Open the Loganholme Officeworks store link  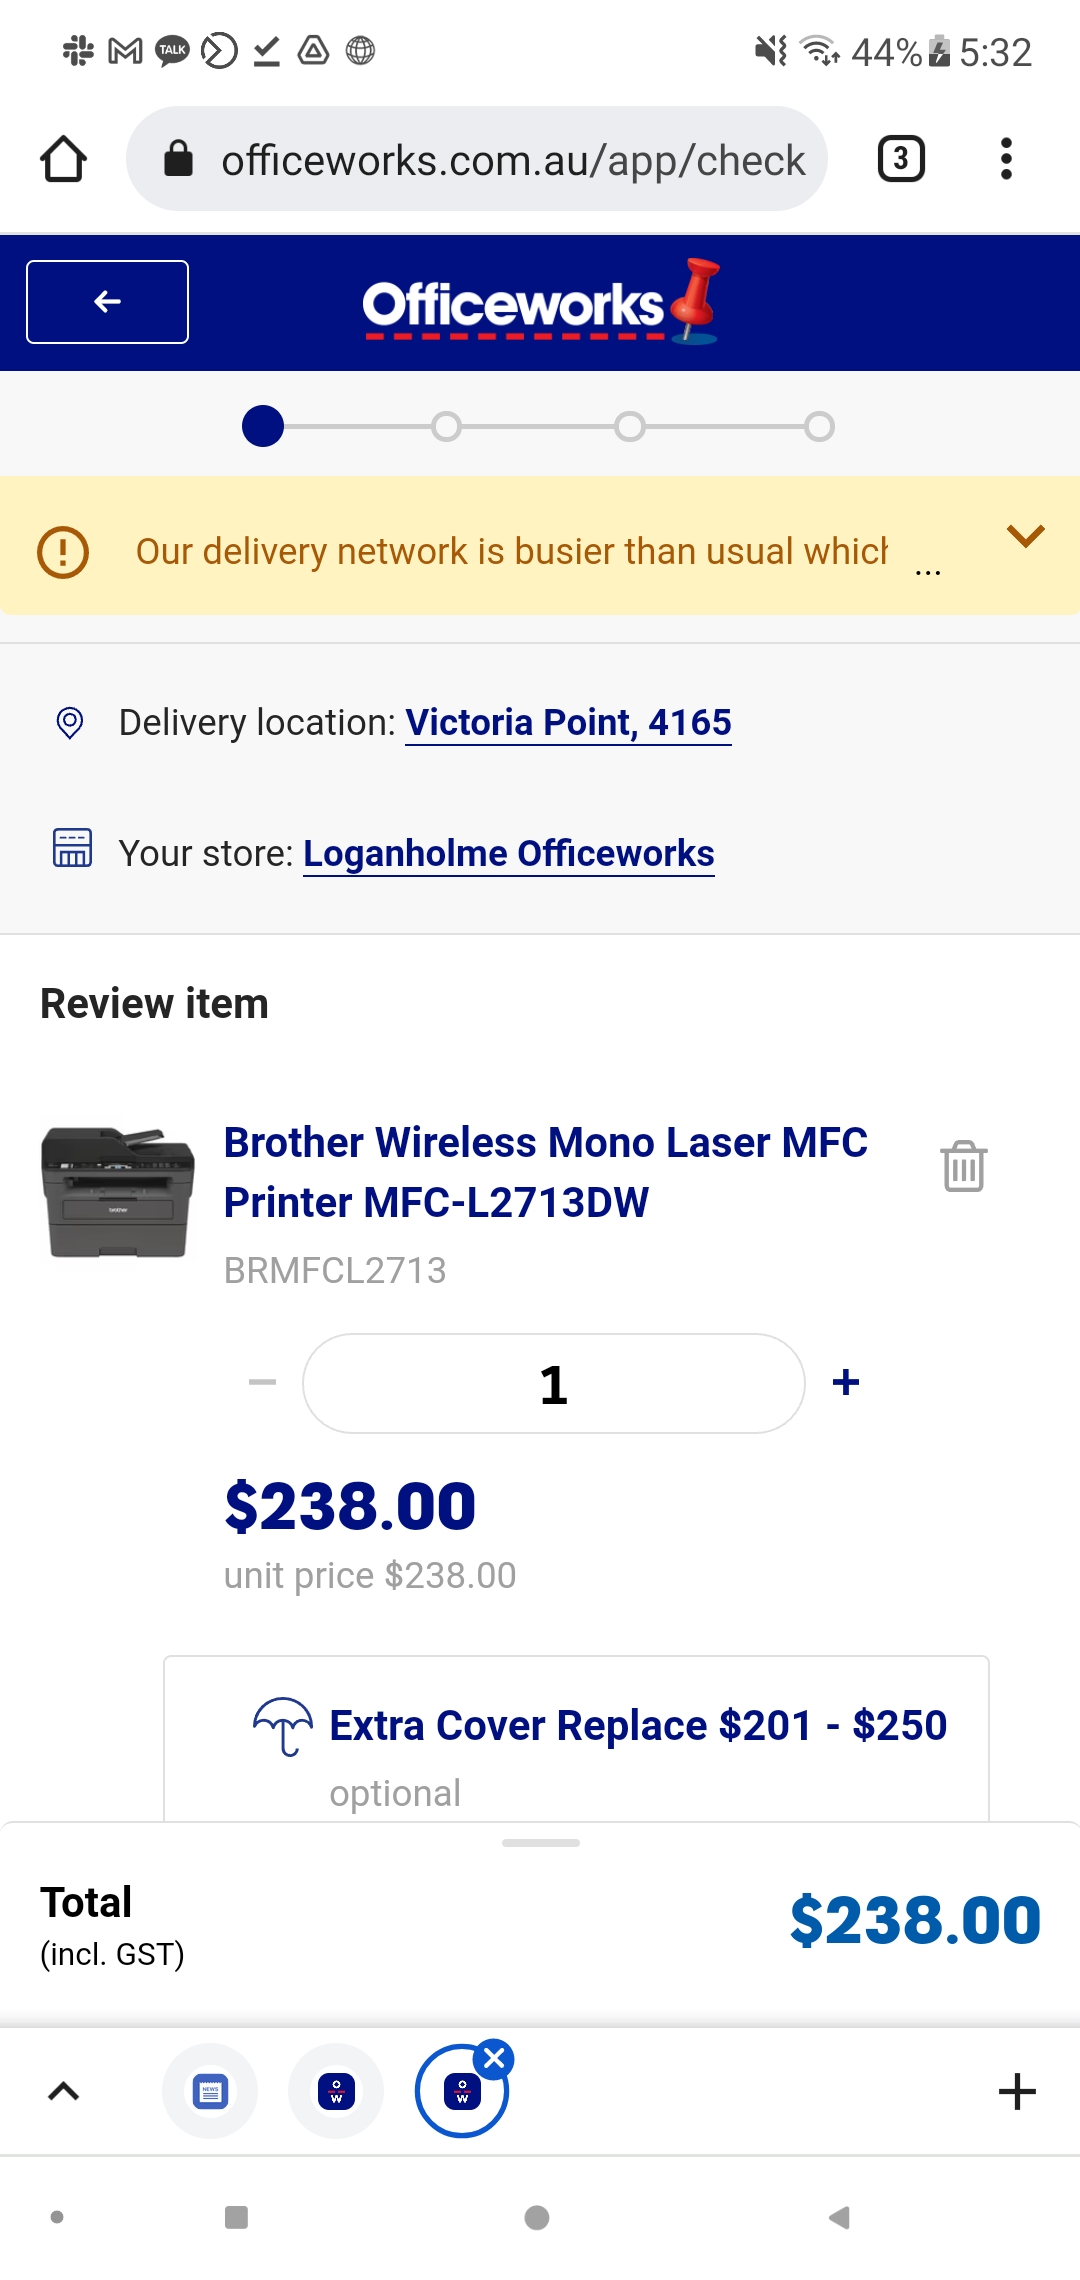pyautogui.click(x=508, y=853)
